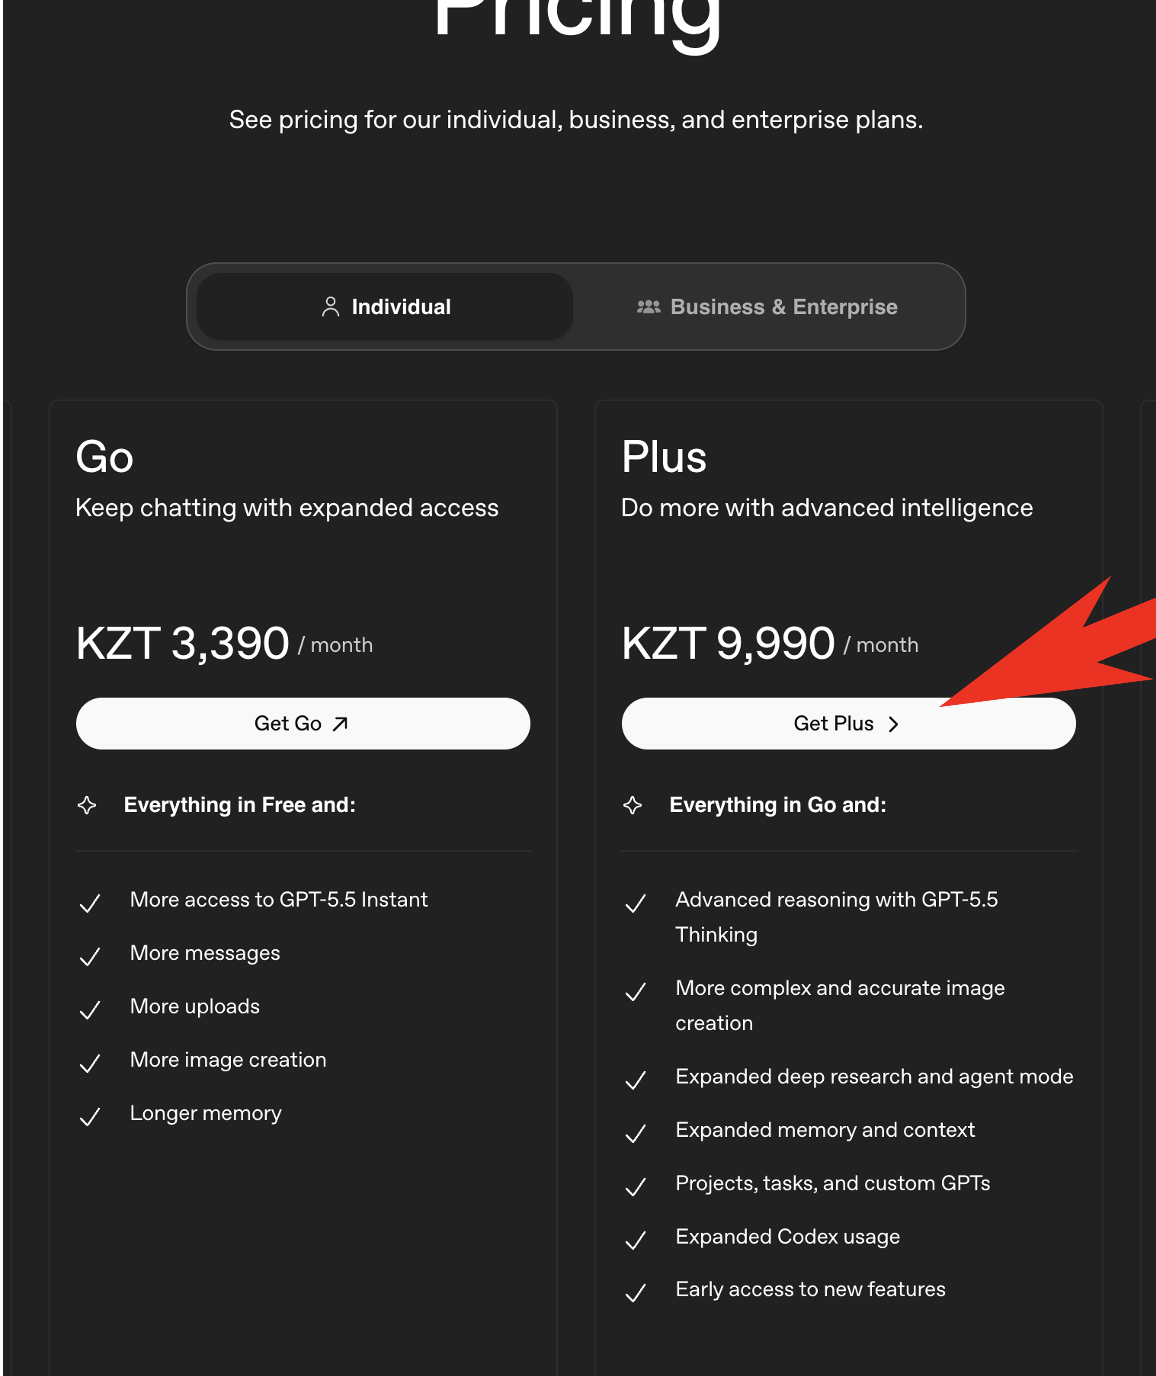Click sparkle icon beside Everything in Free
The image size is (1156, 1376).
87,805
